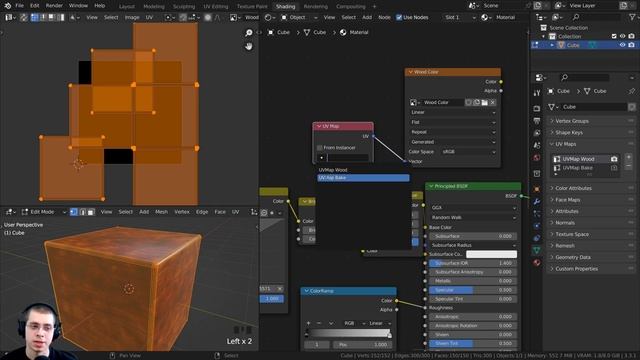Open the World properties tab
This screenshot has width=640, height=360.
[537, 158]
